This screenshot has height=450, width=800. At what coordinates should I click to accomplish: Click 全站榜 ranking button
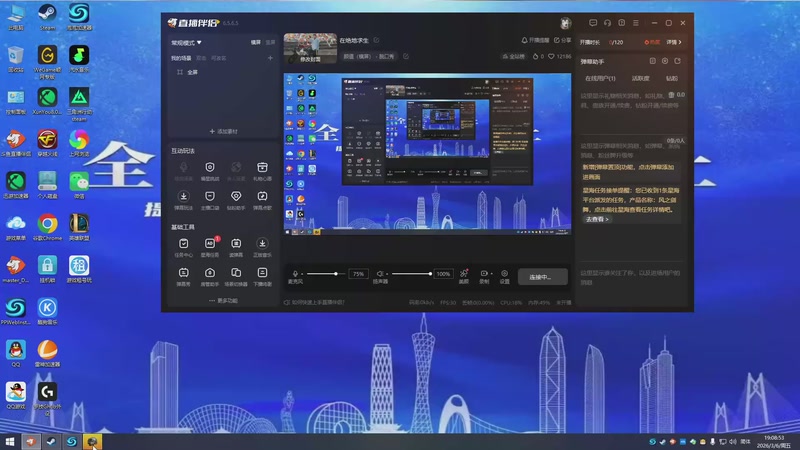[514, 57]
